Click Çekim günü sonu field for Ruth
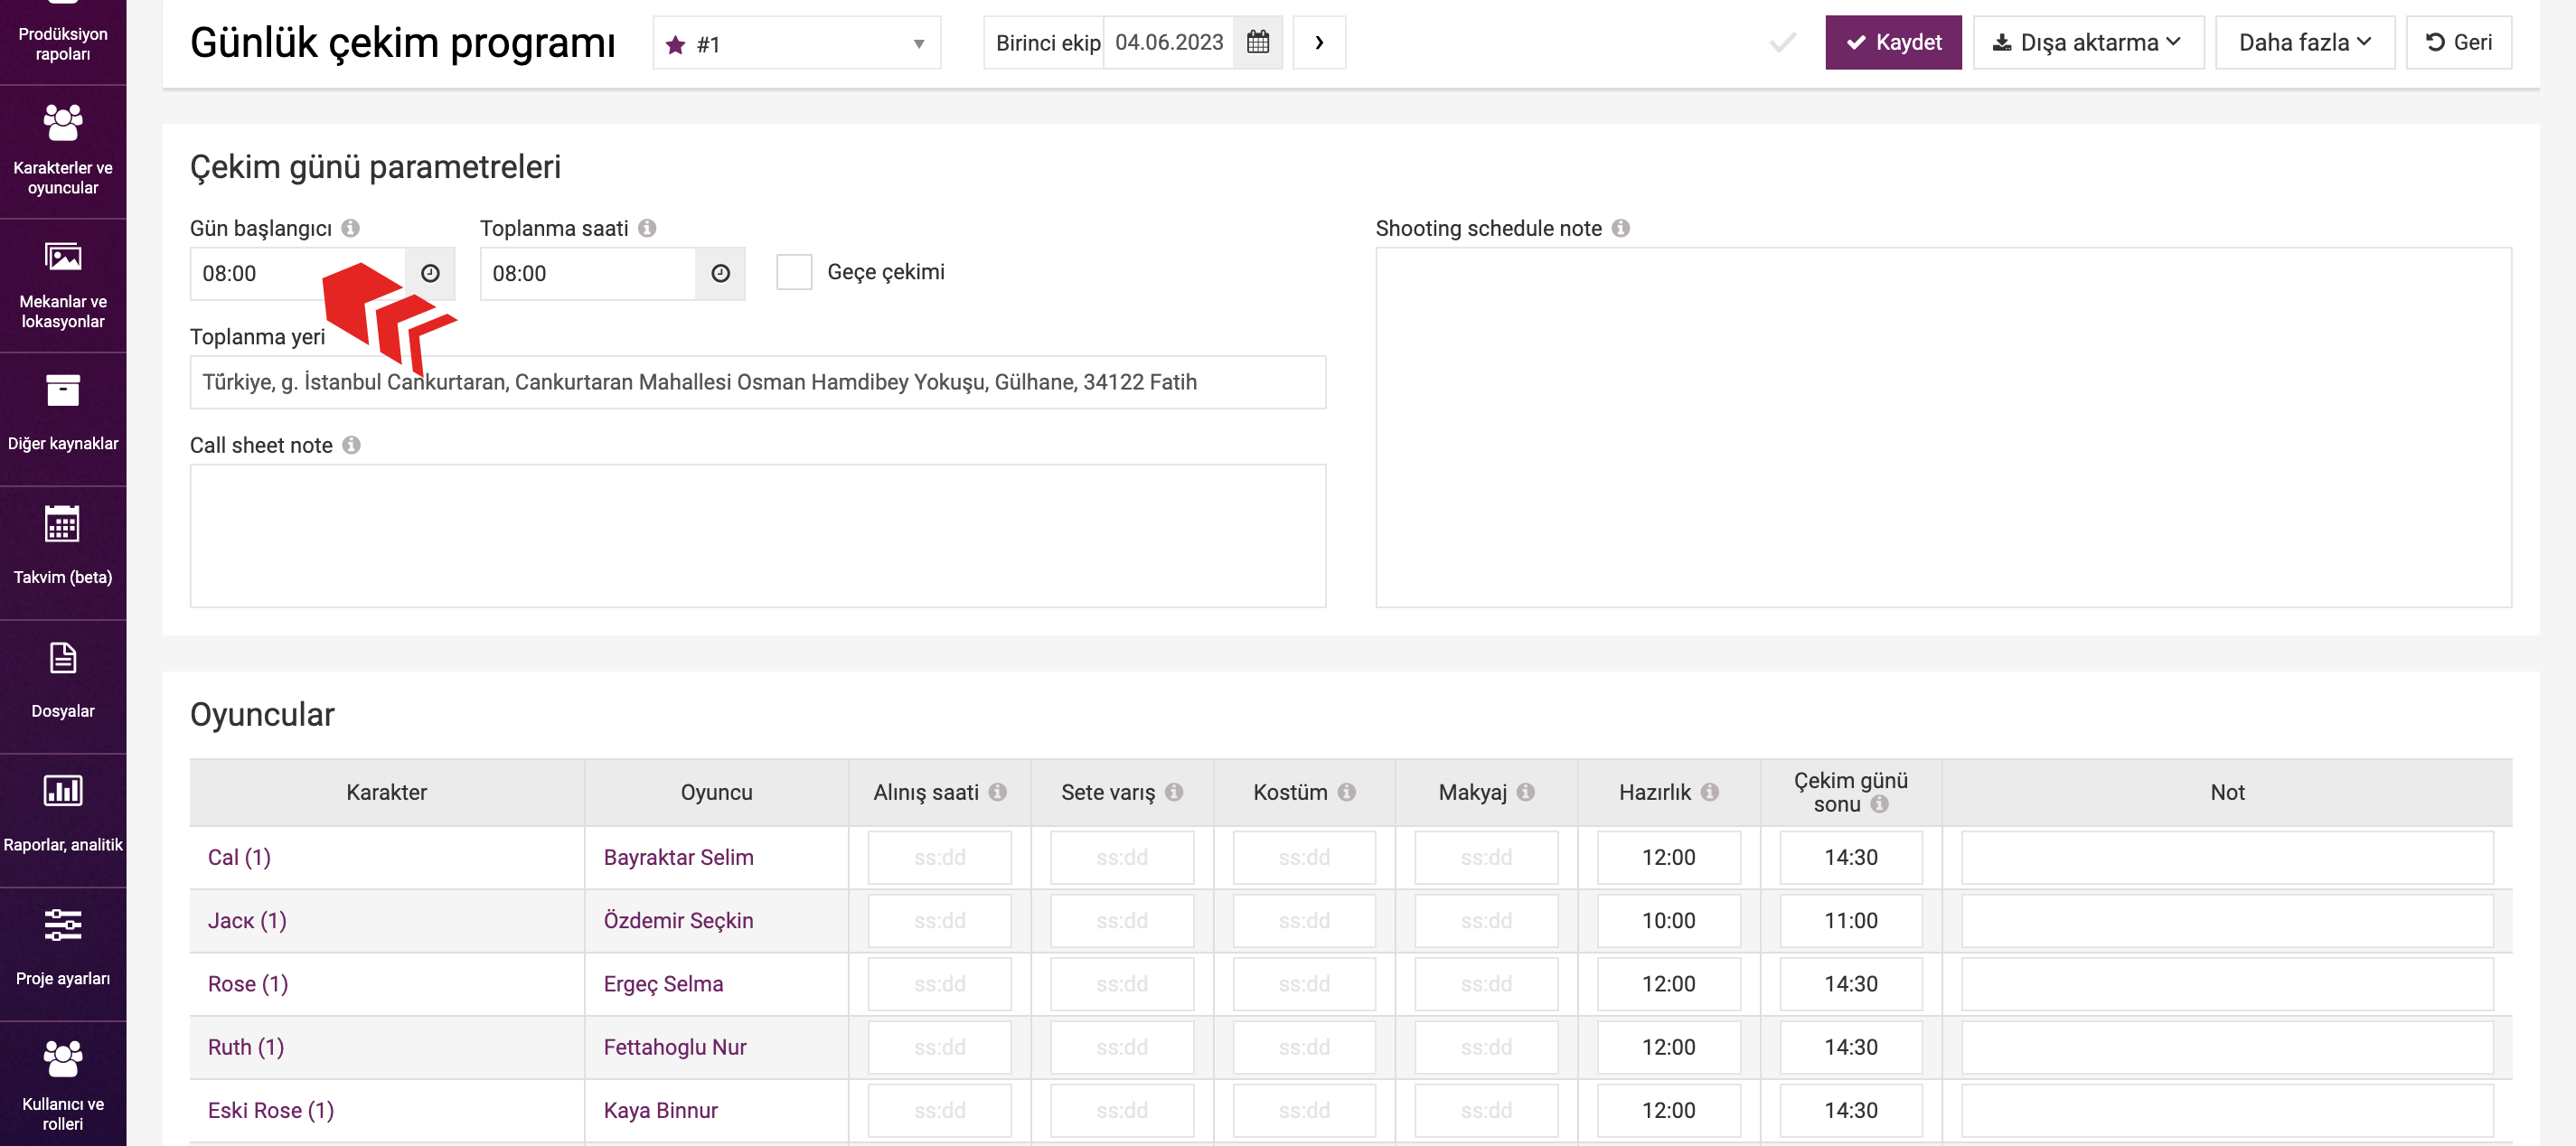The height and width of the screenshot is (1146, 2576). click(1850, 1047)
